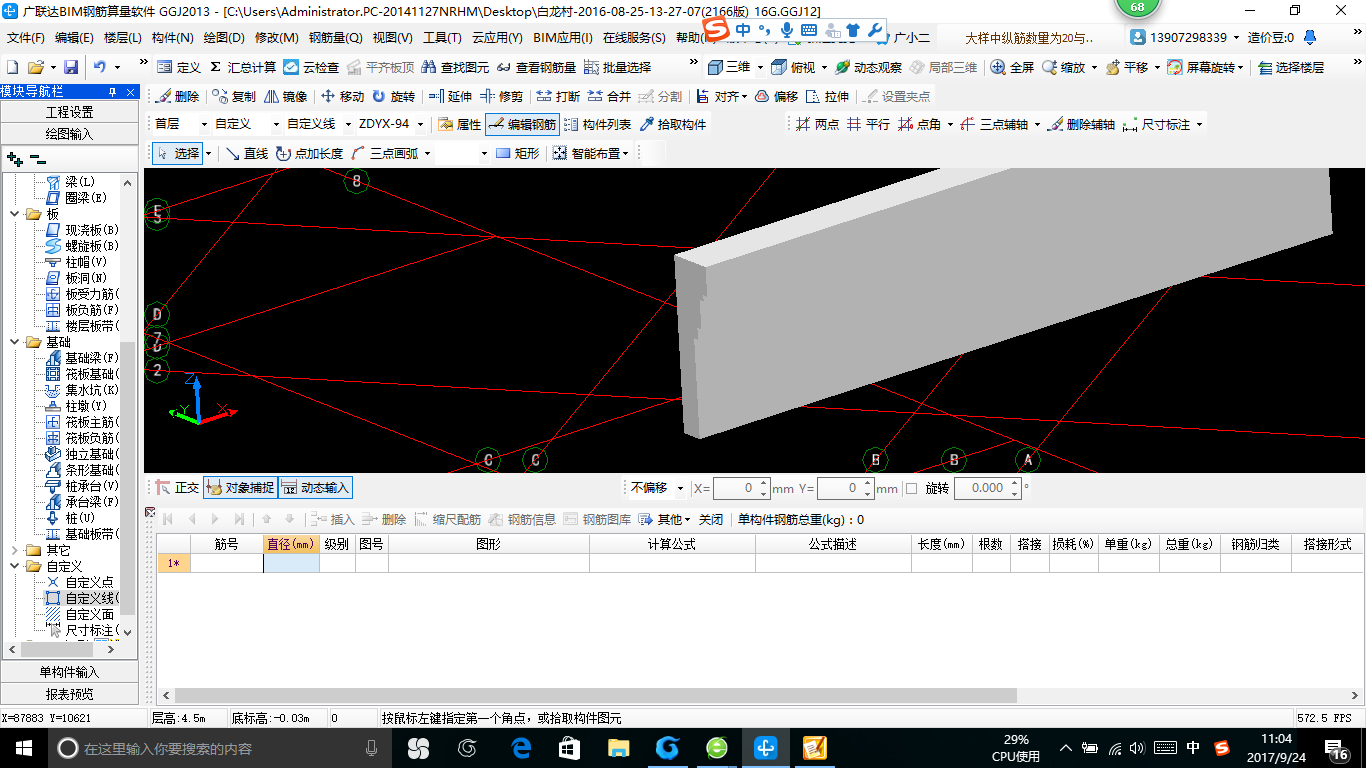Screen dimensions: 1366x768
Task: Select the 移动 move tool
Action: click(x=343, y=97)
